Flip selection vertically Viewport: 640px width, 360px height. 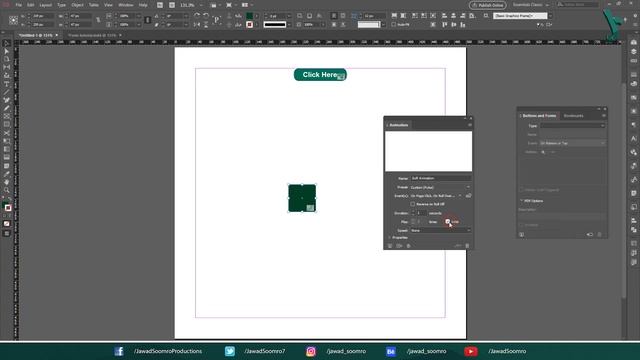(x=206, y=25)
